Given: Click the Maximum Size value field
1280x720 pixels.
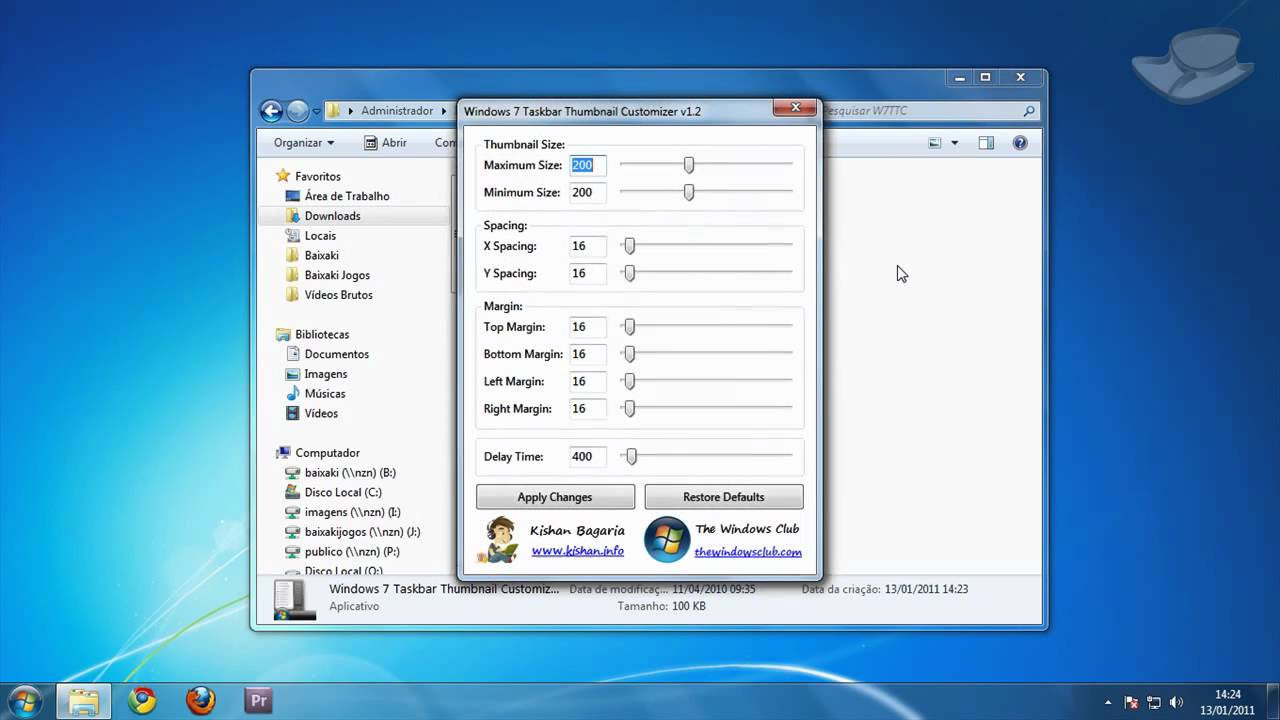Looking at the screenshot, I should coord(588,165).
